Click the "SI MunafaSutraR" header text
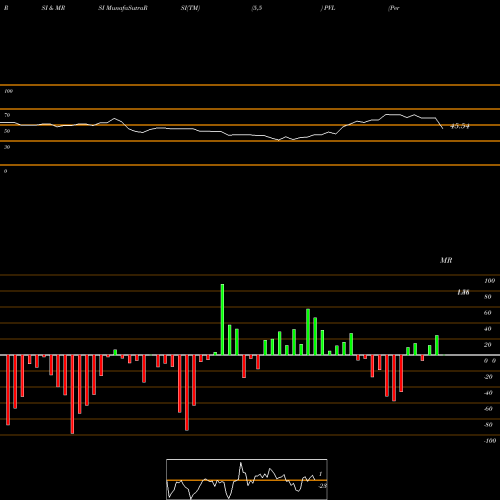 pos(123,8)
